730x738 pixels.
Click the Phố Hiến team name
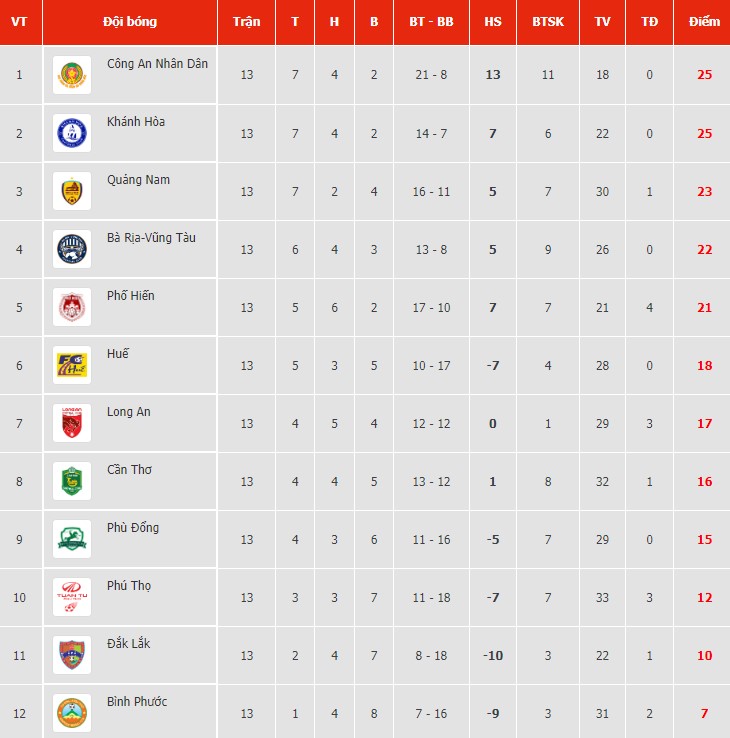(130, 296)
